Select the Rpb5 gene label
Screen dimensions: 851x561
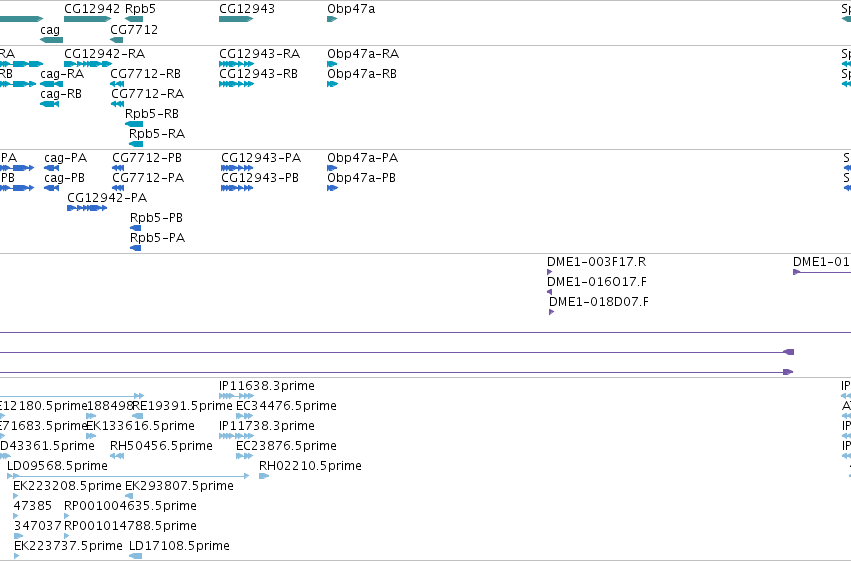point(140,9)
